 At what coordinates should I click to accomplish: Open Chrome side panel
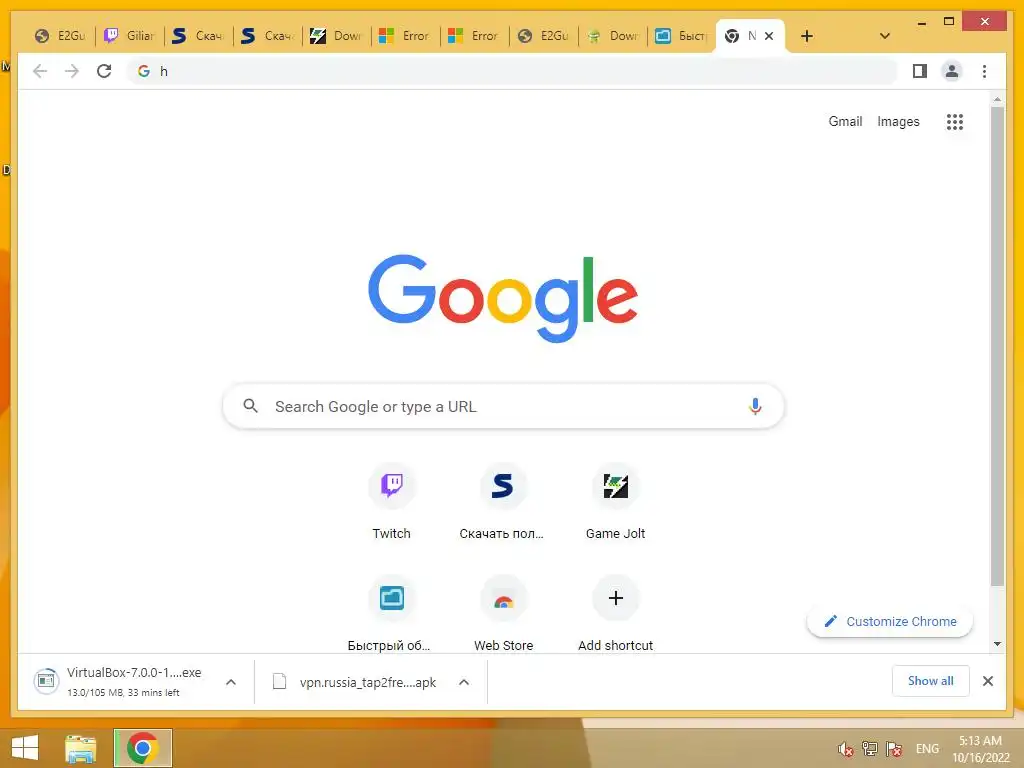920,71
